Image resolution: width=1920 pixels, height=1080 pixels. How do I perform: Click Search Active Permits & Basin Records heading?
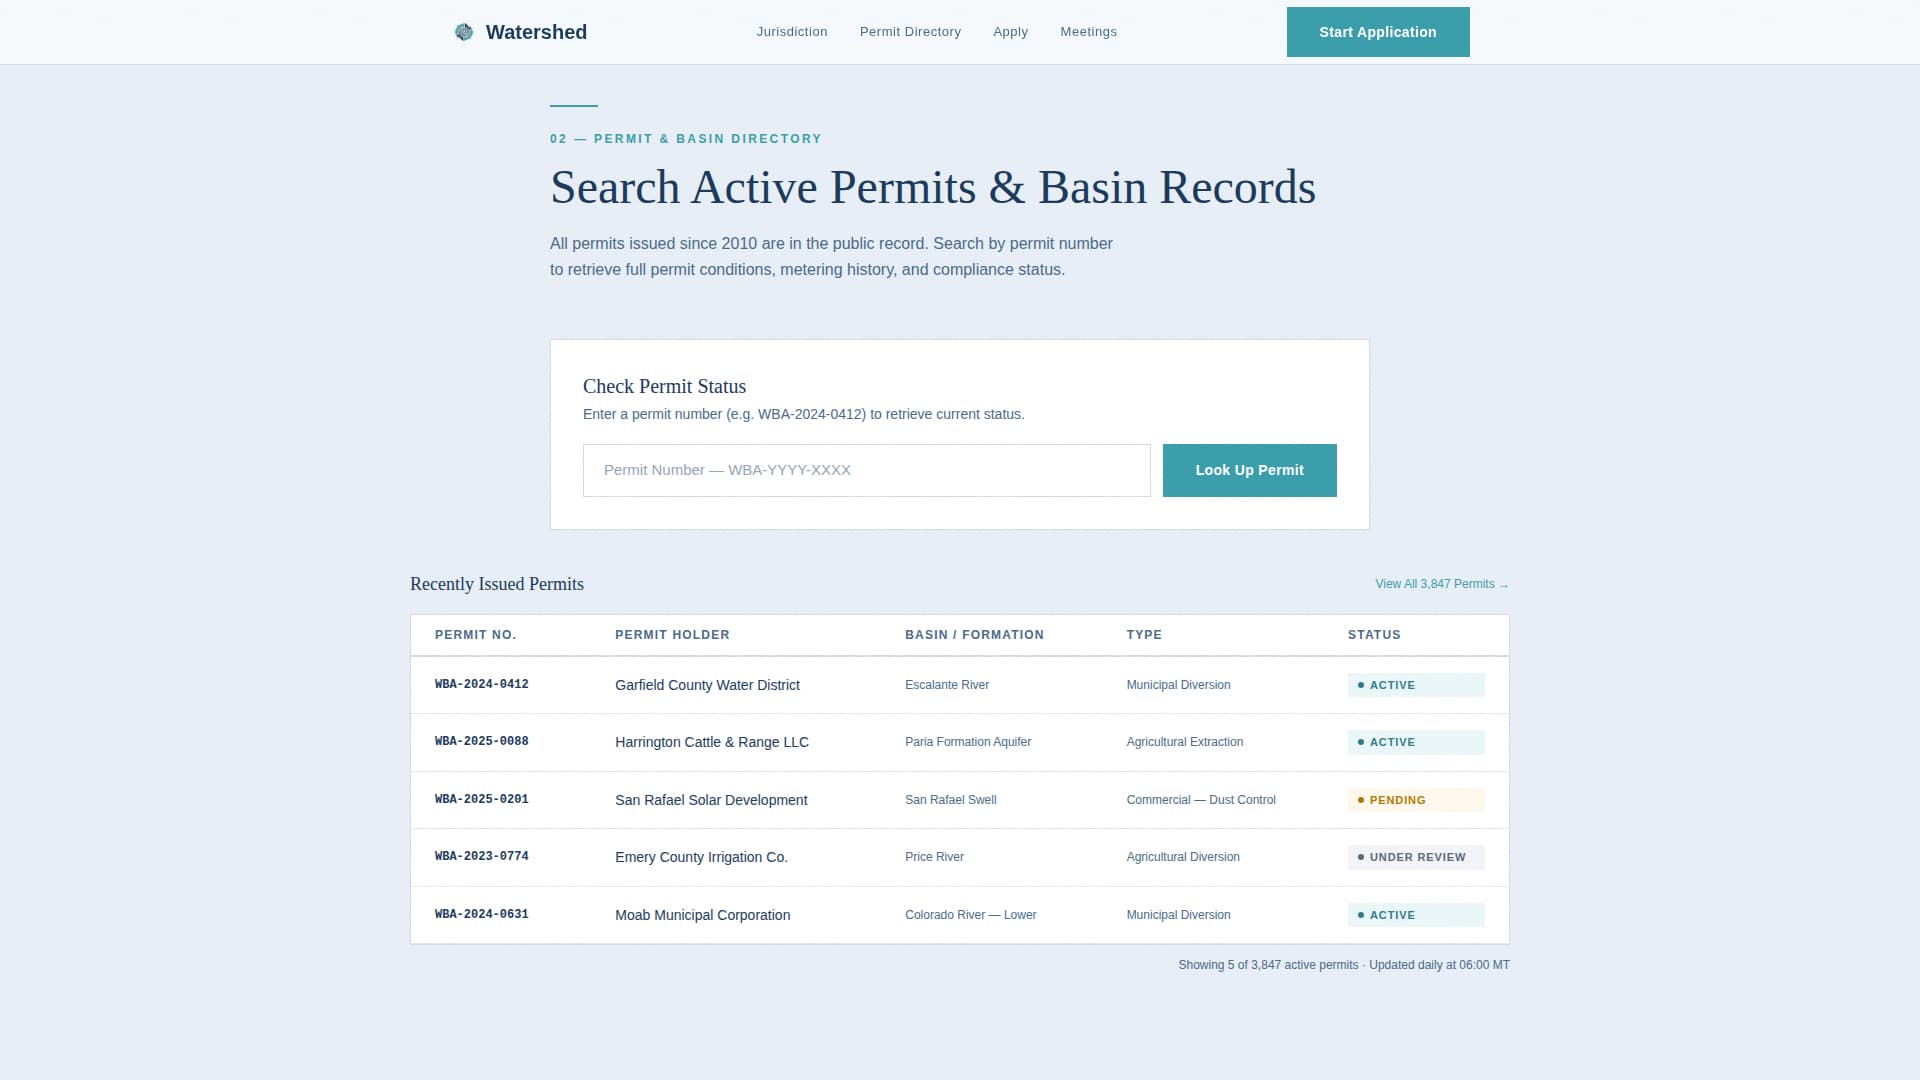[x=933, y=187]
